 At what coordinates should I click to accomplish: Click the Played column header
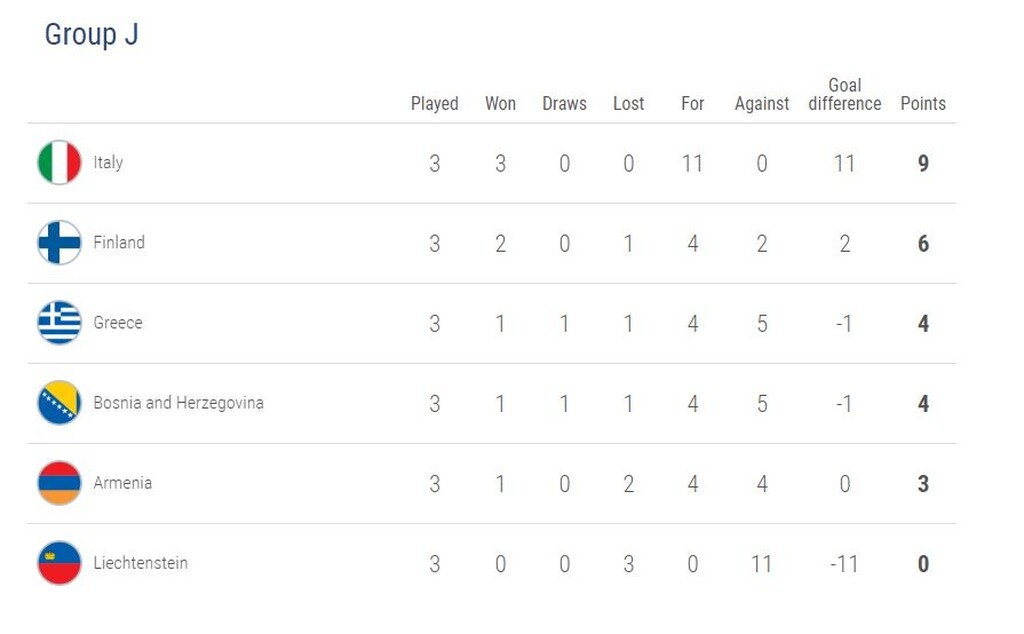click(x=434, y=104)
